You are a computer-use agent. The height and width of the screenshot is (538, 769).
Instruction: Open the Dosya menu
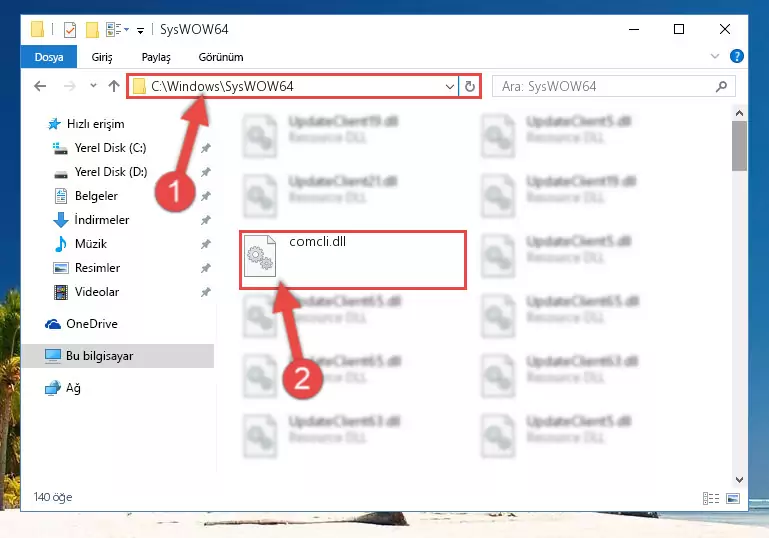49,57
